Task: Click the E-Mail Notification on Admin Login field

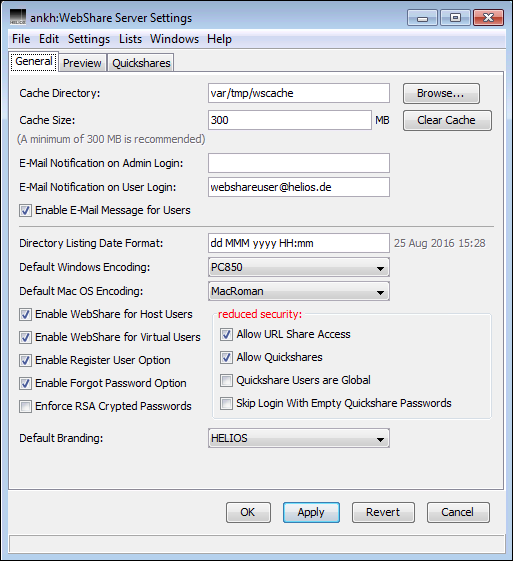Action: tap(299, 163)
